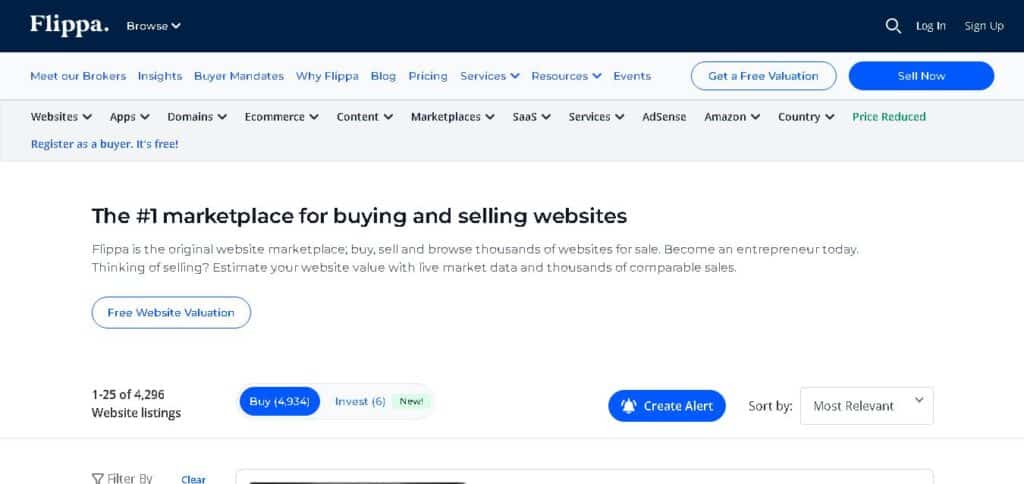This screenshot has height=484, width=1024.
Task: Open the Why Flippa page
Action: click(x=327, y=76)
